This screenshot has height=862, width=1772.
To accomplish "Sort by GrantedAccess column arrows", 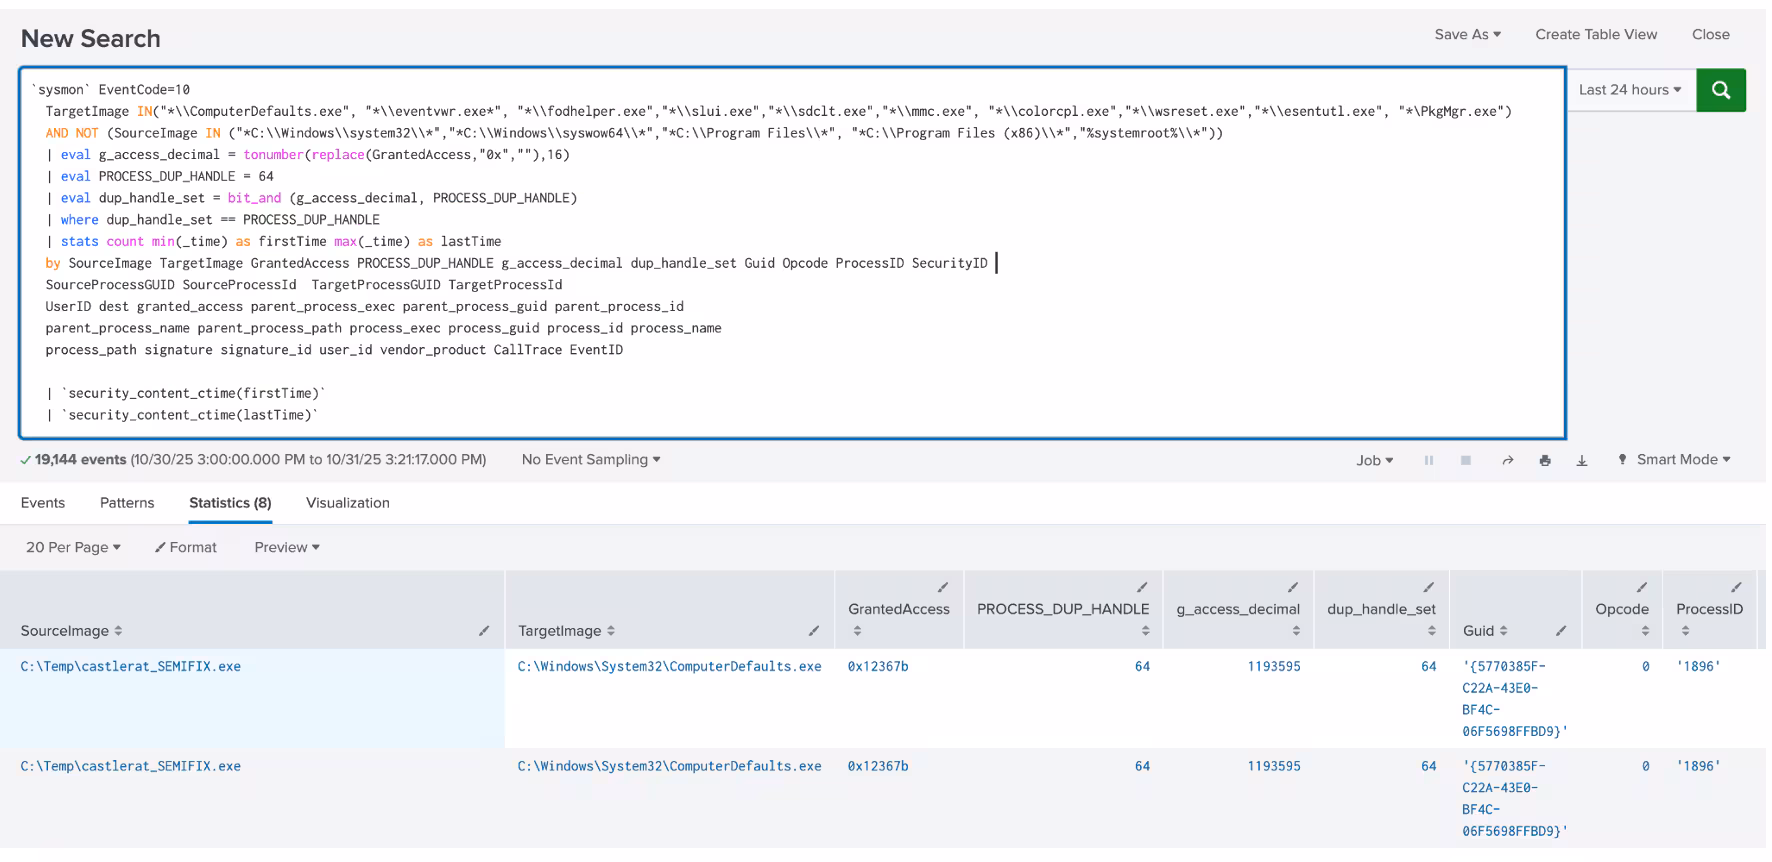I will [855, 631].
